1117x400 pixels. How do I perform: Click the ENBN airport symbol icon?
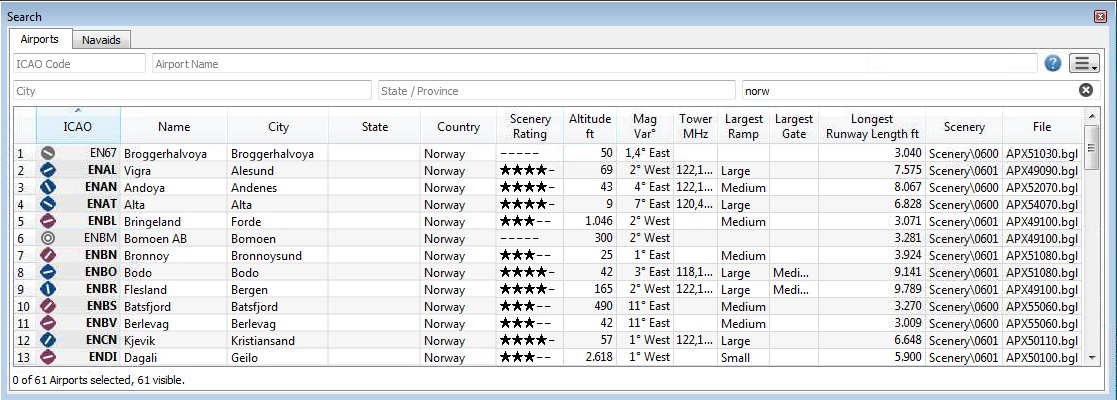48,255
